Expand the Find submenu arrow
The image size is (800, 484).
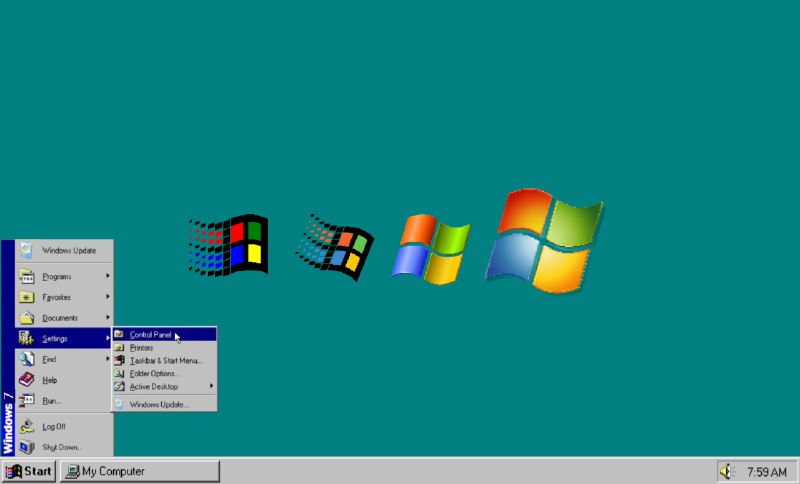click(108, 359)
